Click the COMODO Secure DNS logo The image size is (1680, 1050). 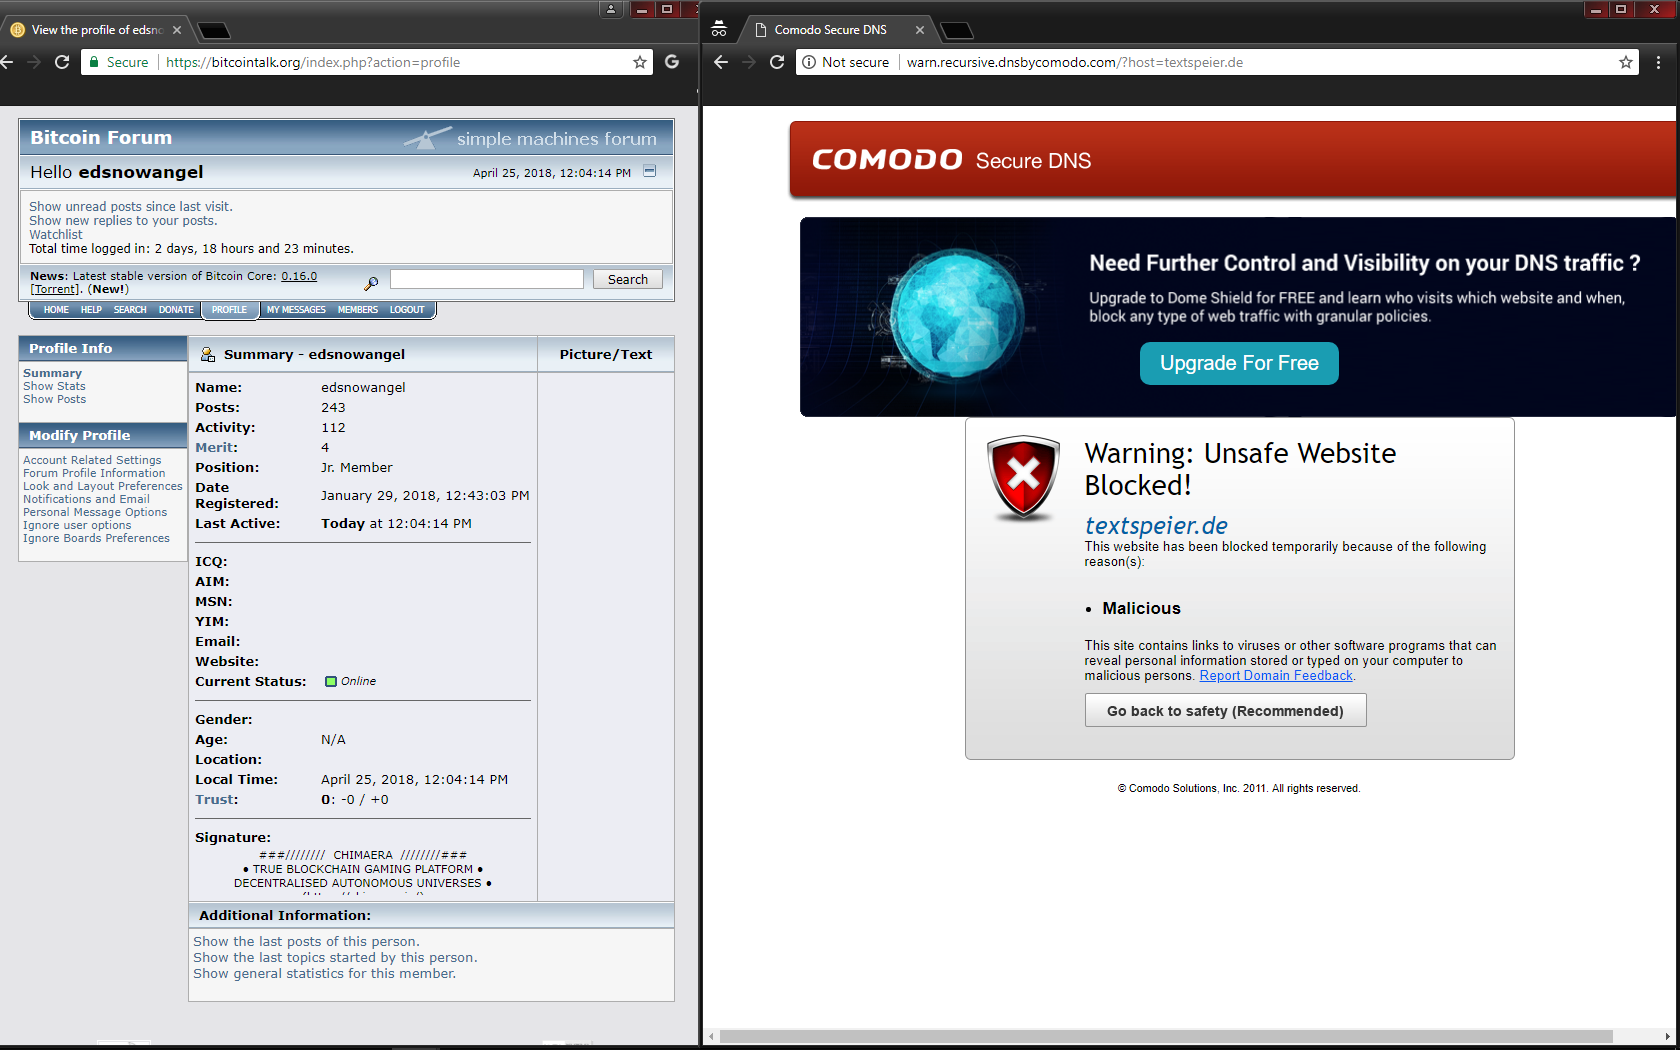pos(951,160)
